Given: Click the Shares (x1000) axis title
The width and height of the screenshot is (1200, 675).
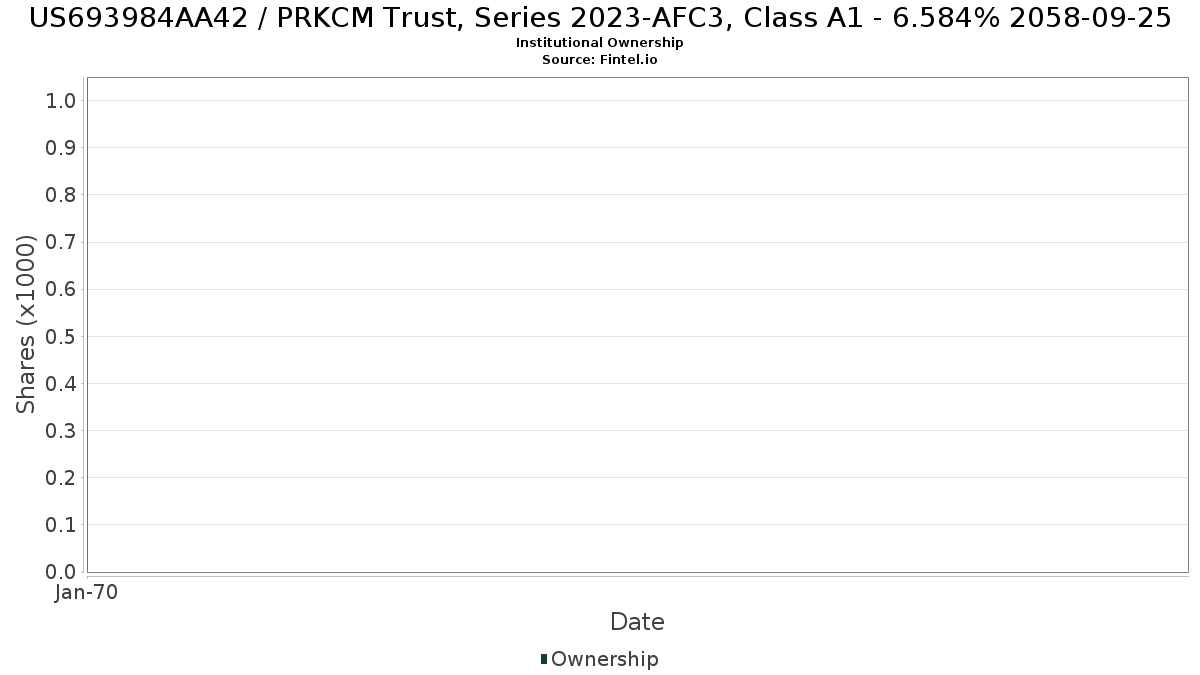Looking at the screenshot, I should pyautogui.click(x=27, y=324).
